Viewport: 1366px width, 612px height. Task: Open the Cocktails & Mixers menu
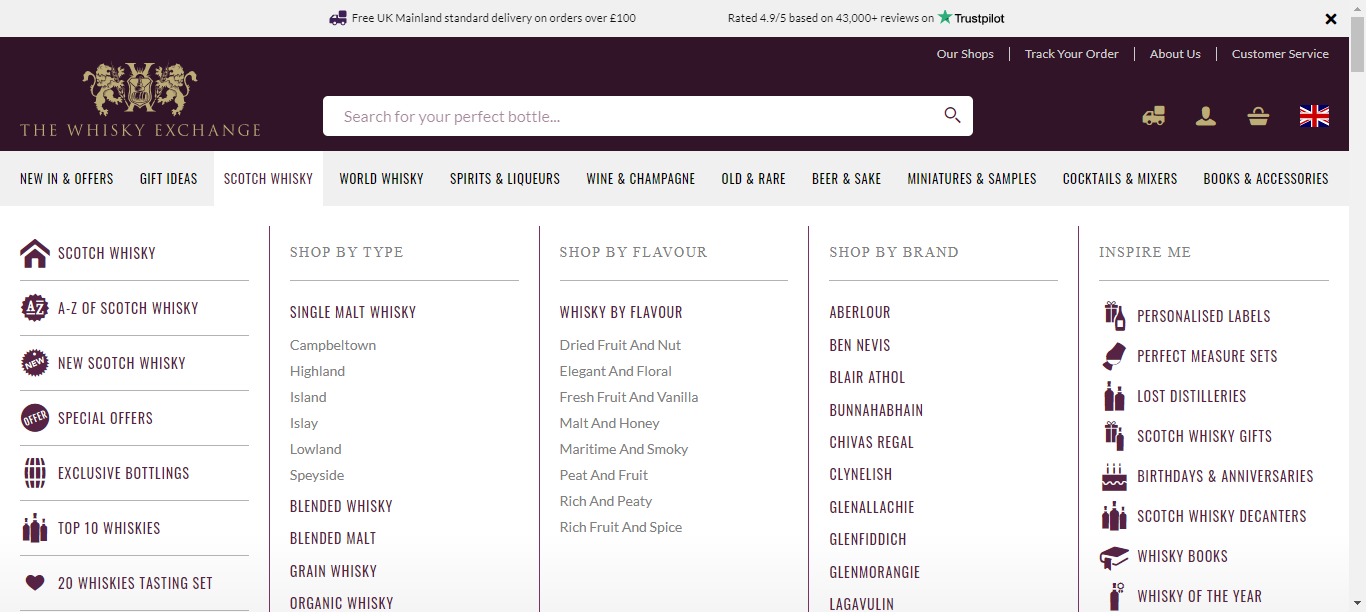click(1120, 179)
